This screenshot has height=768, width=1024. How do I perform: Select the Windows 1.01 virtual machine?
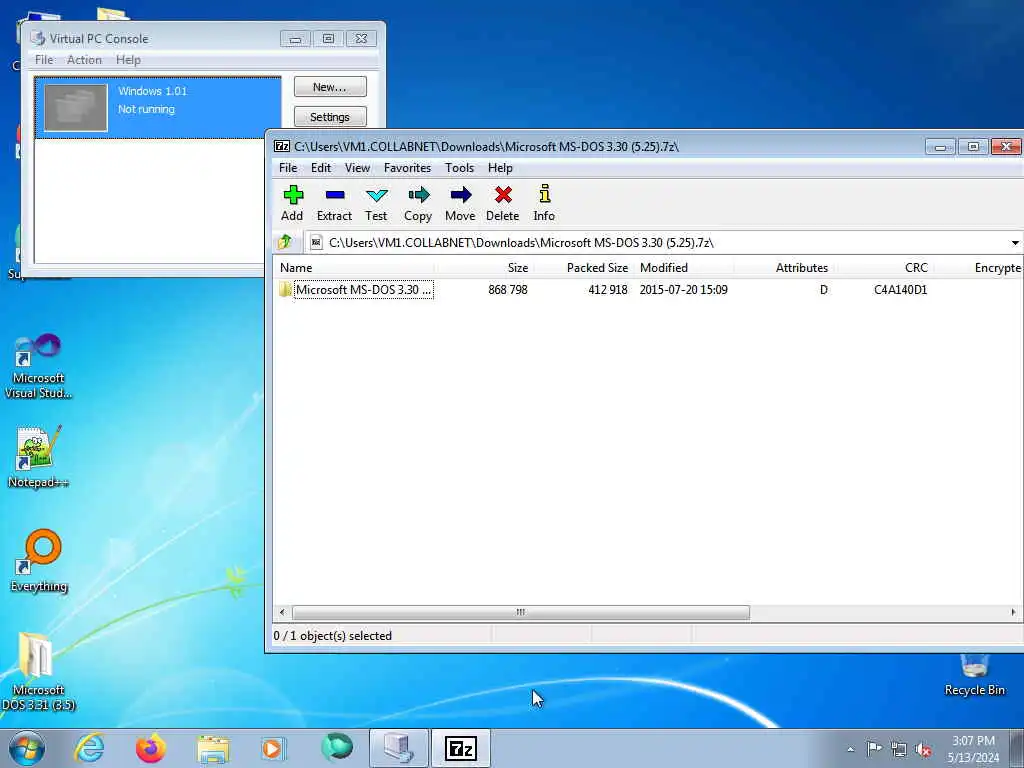(x=157, y=108)
